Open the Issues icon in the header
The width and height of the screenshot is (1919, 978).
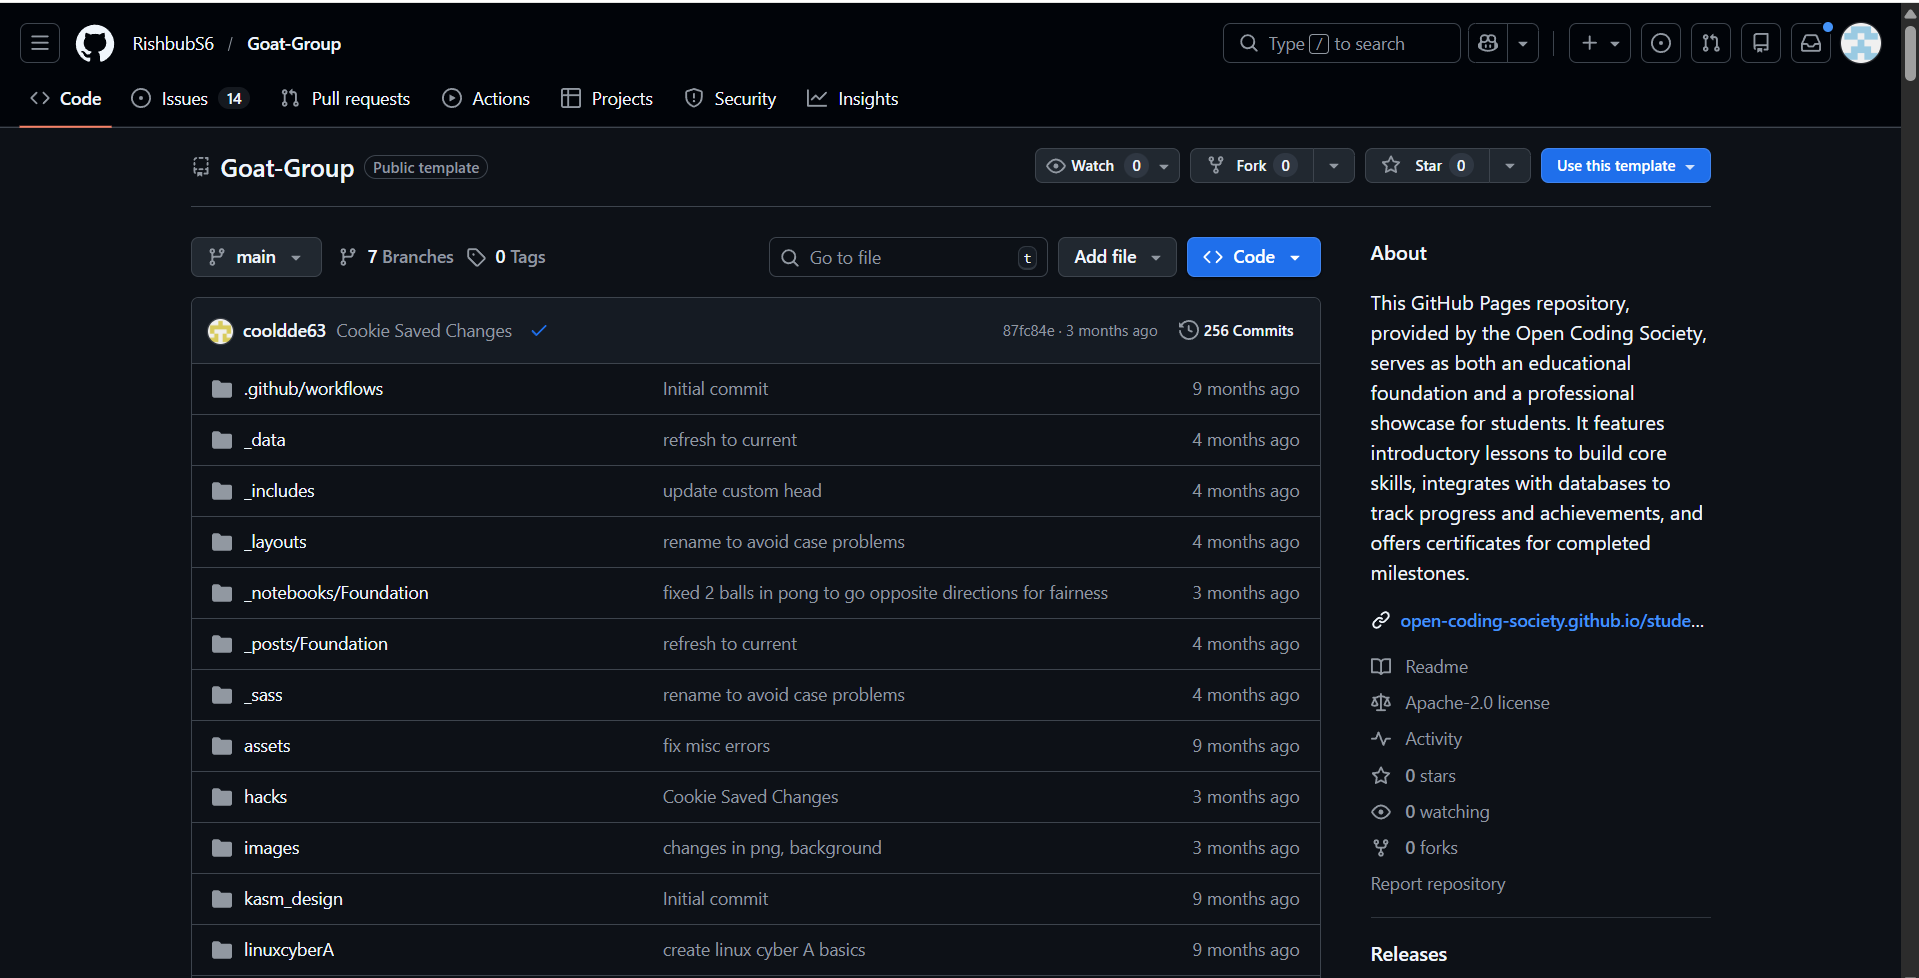coord(1661,43)
